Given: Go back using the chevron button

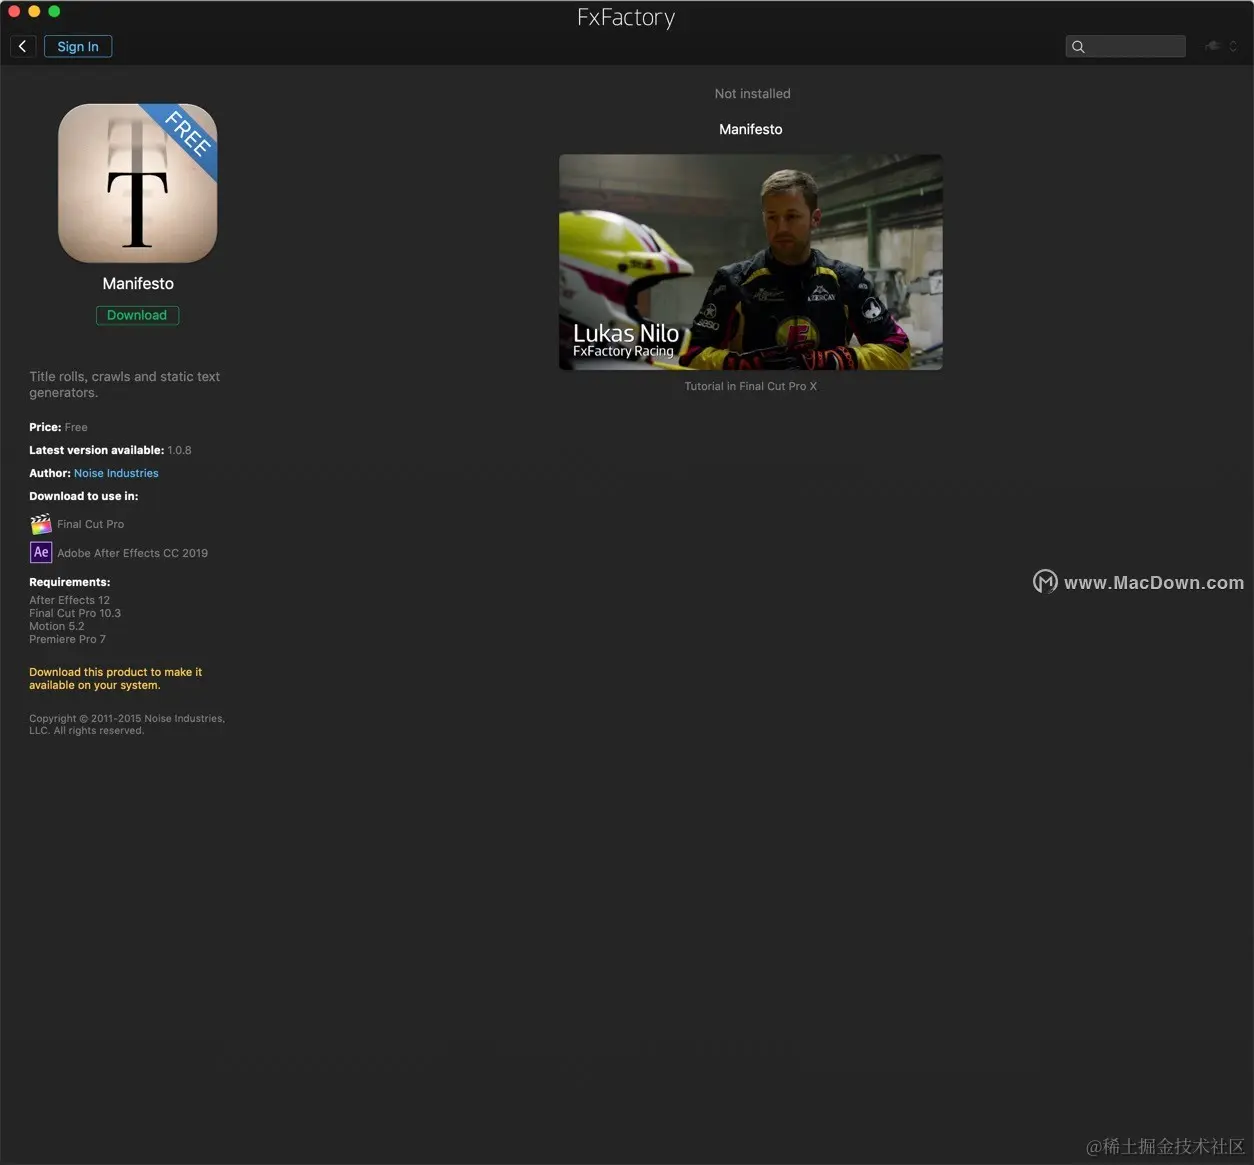Looking at the screenshot, I should click(x=23, y=46).
